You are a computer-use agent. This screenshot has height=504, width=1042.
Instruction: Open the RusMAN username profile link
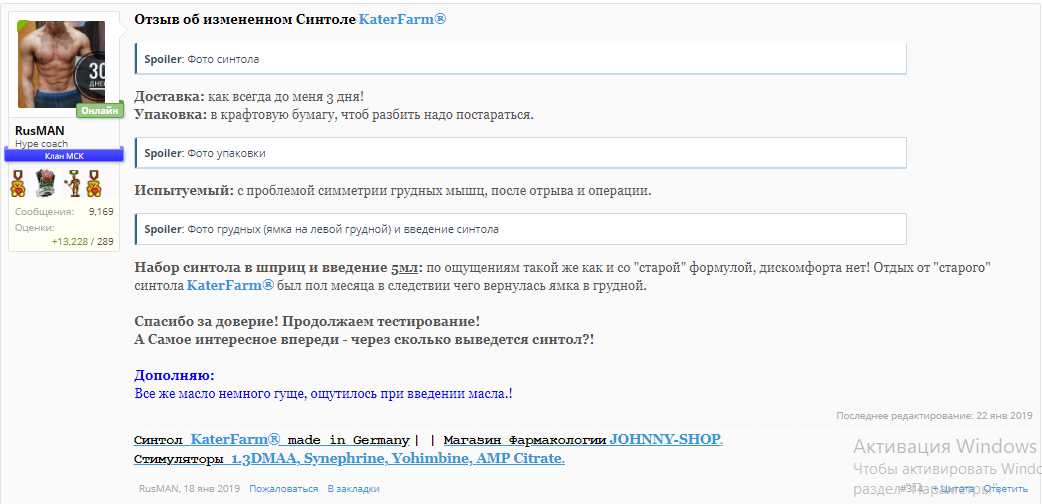click(39, 130)
